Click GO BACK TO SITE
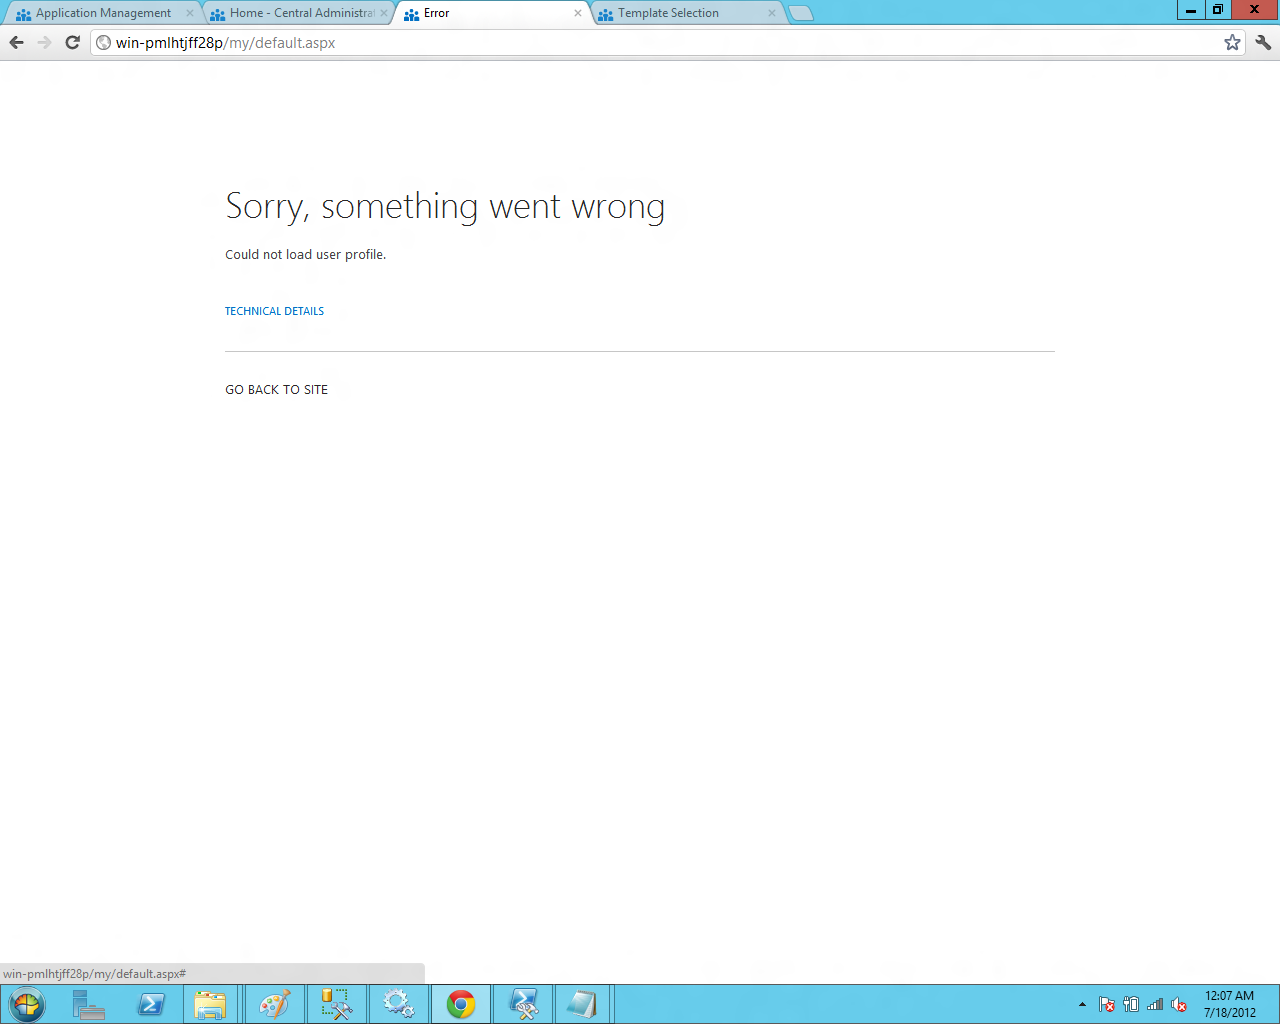 coord(276,389)
